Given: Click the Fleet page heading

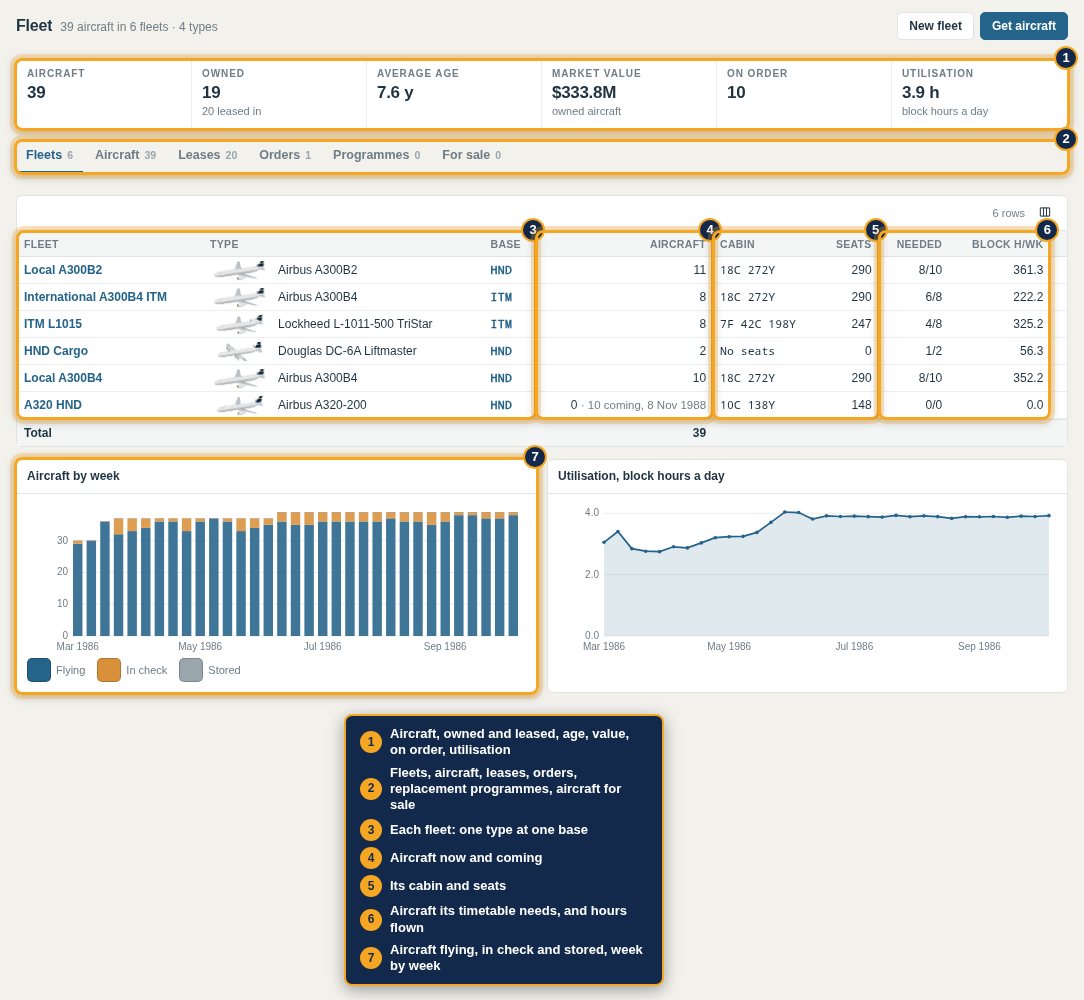Looking at the screenshot, I should pyautogui.click(x=34, y=26).
